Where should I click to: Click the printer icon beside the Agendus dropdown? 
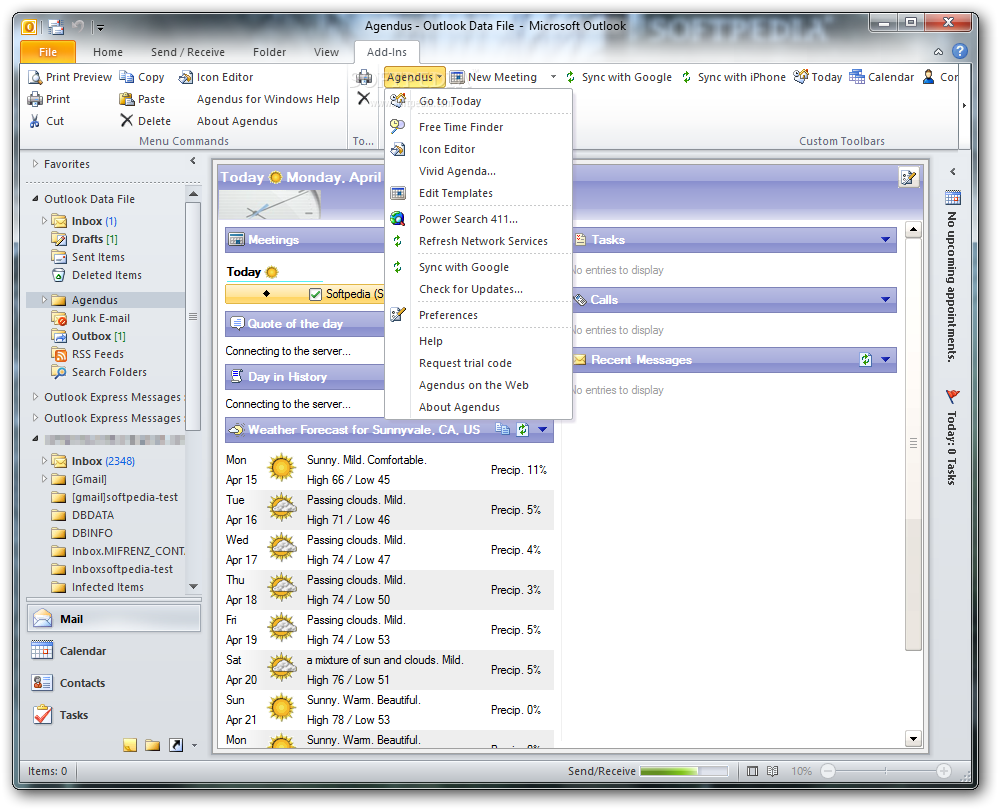[364, 77]
